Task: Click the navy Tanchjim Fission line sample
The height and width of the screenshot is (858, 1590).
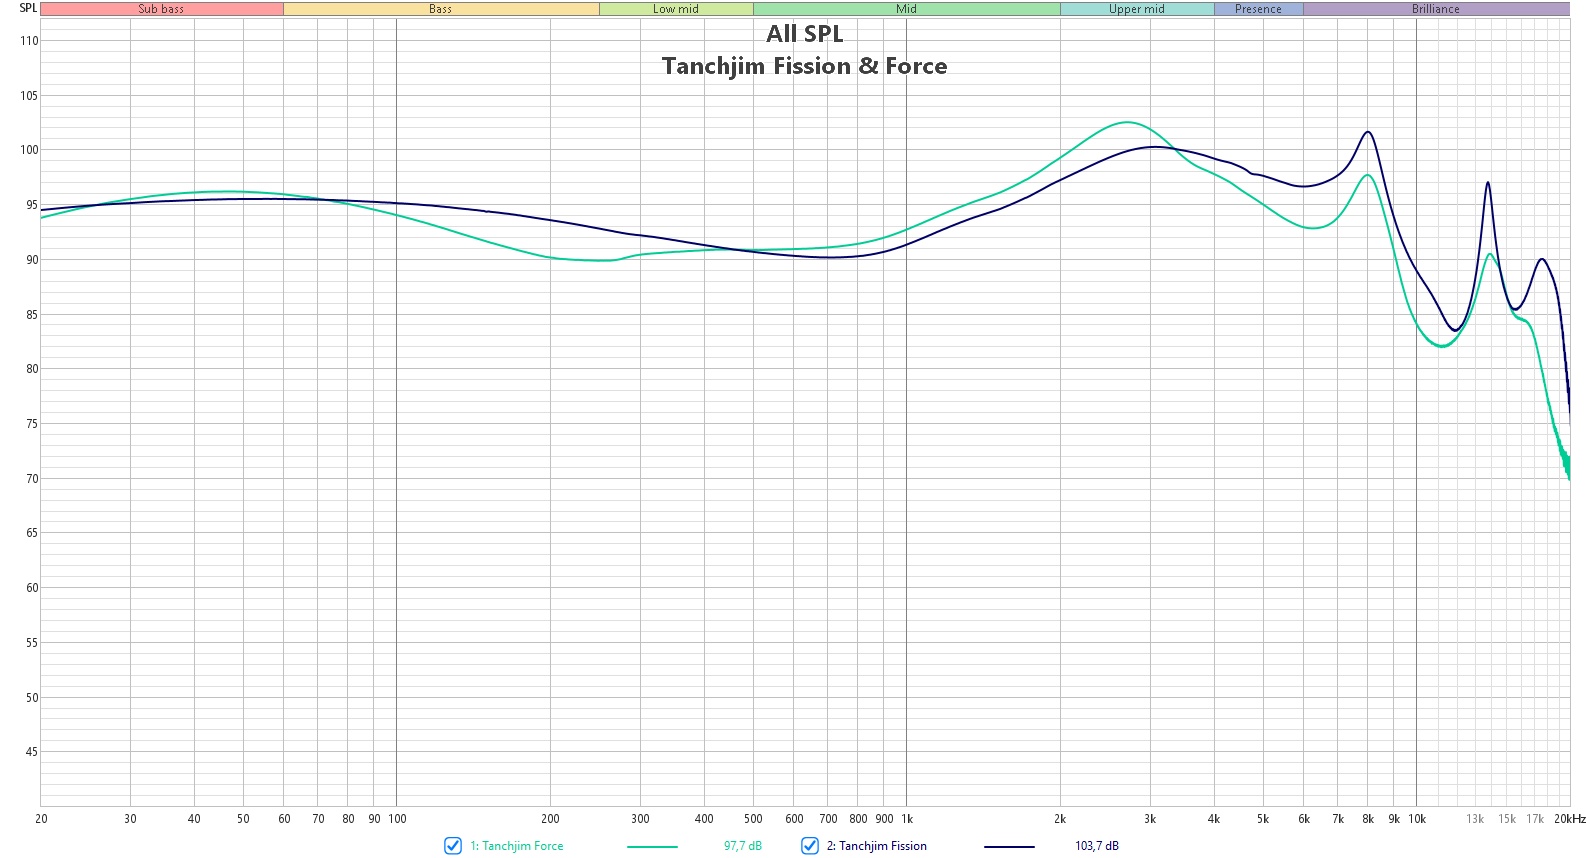Action: click(1009, 847)
